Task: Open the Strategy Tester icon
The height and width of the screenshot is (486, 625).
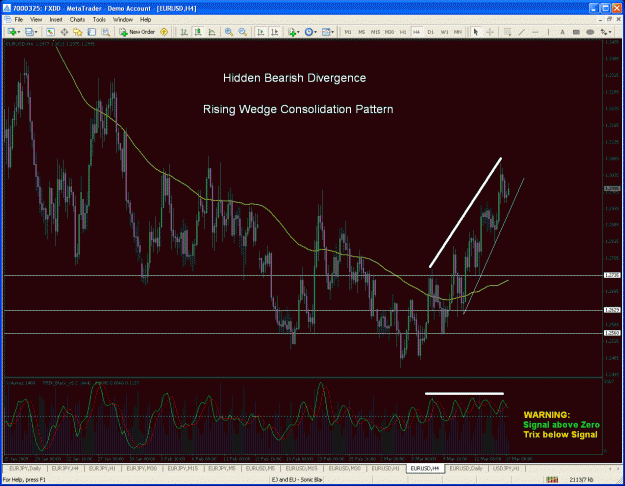Action: click(105, 32)
